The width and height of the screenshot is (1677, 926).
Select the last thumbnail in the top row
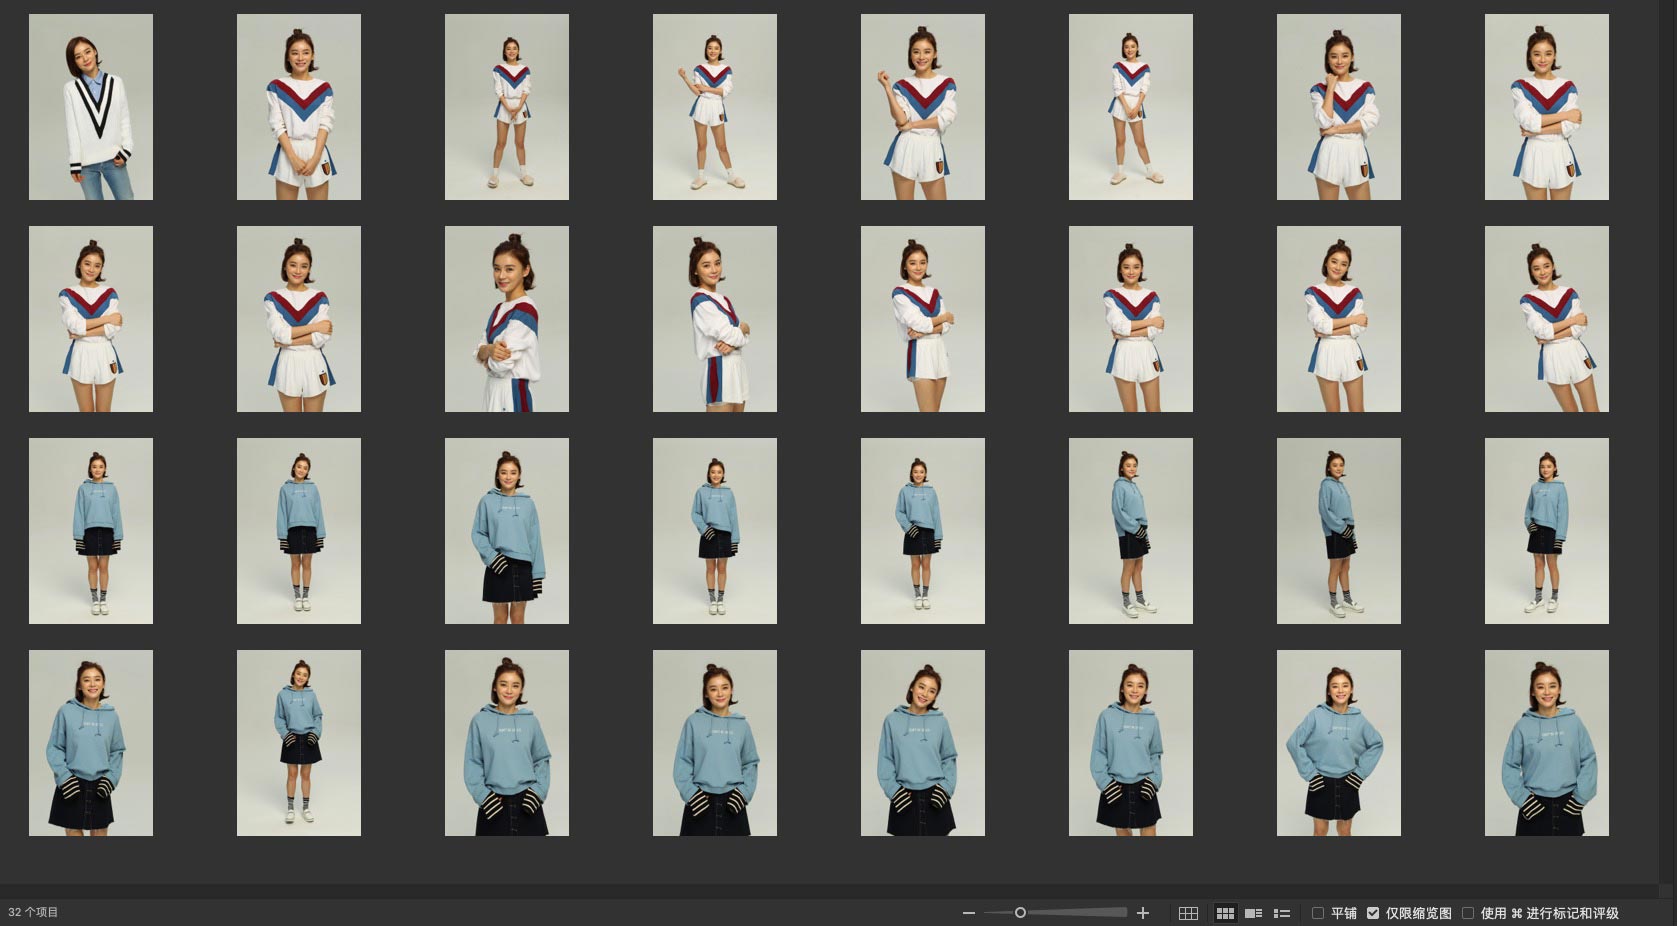pos(1547,107)
